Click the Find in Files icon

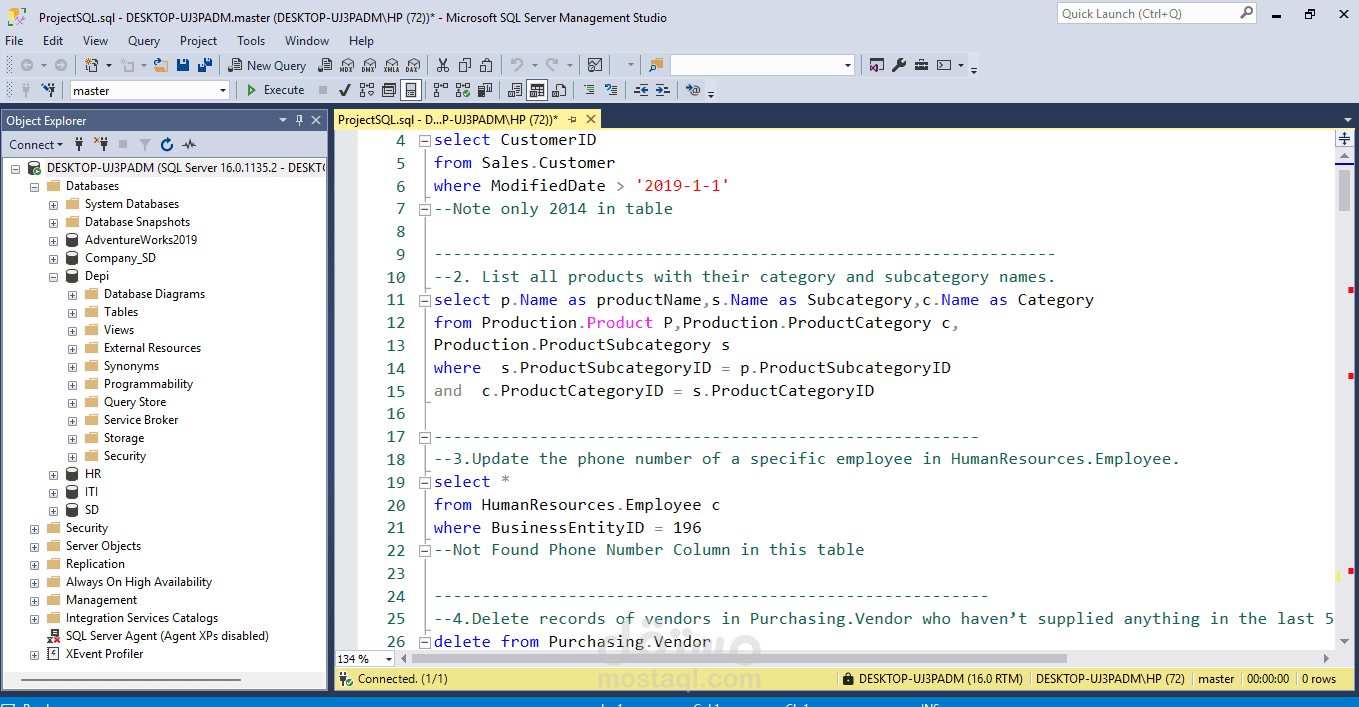(656, 65)
